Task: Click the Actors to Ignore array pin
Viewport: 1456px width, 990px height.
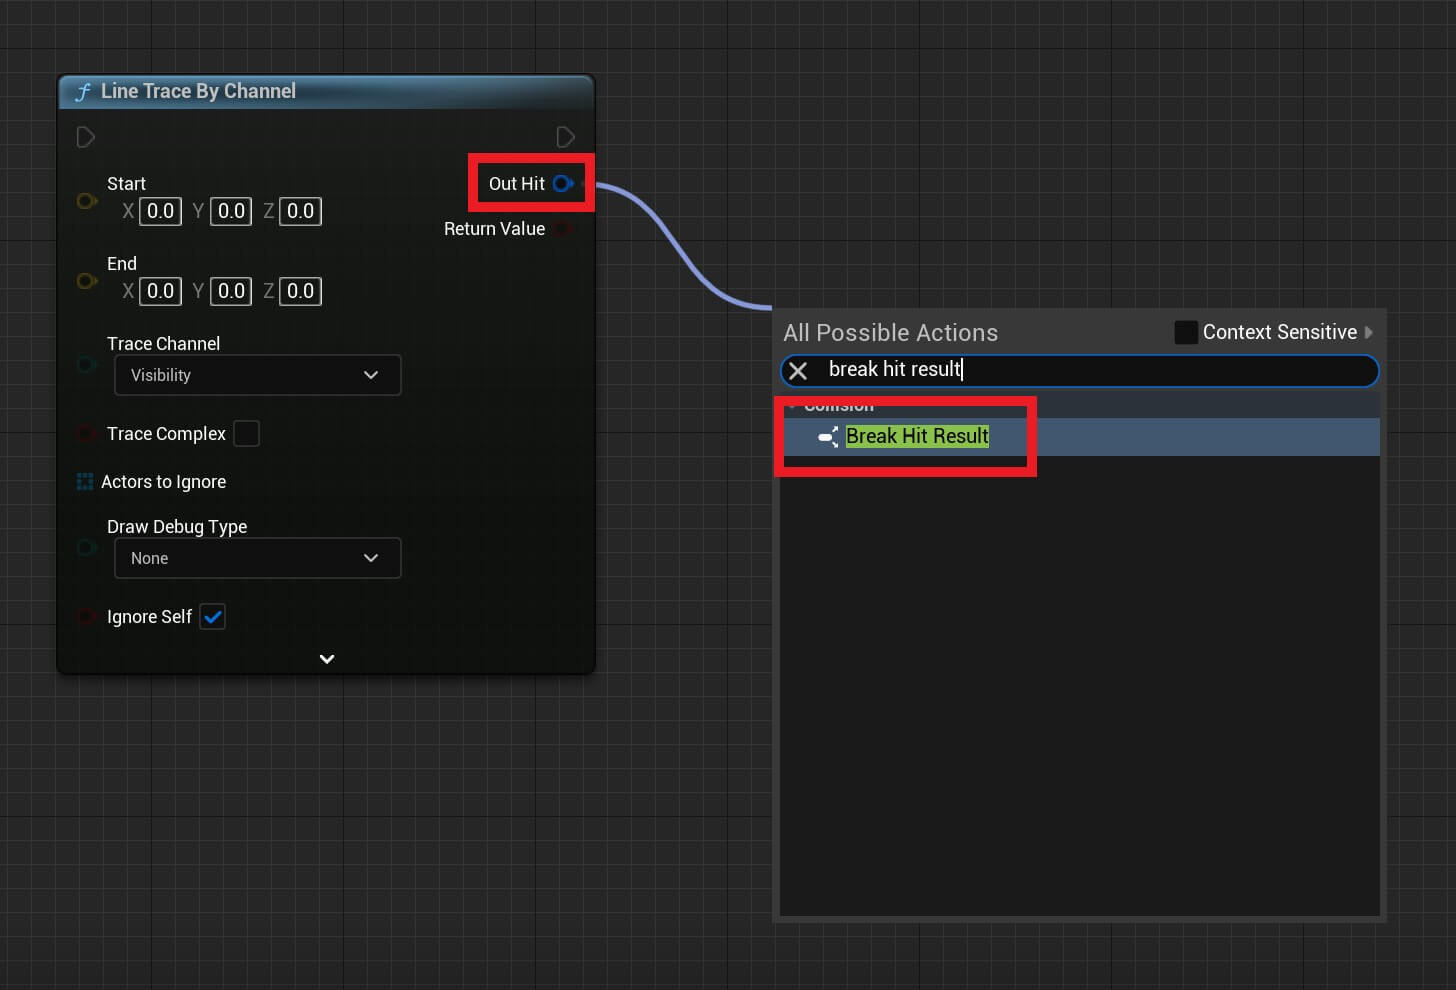Action: 85,482
